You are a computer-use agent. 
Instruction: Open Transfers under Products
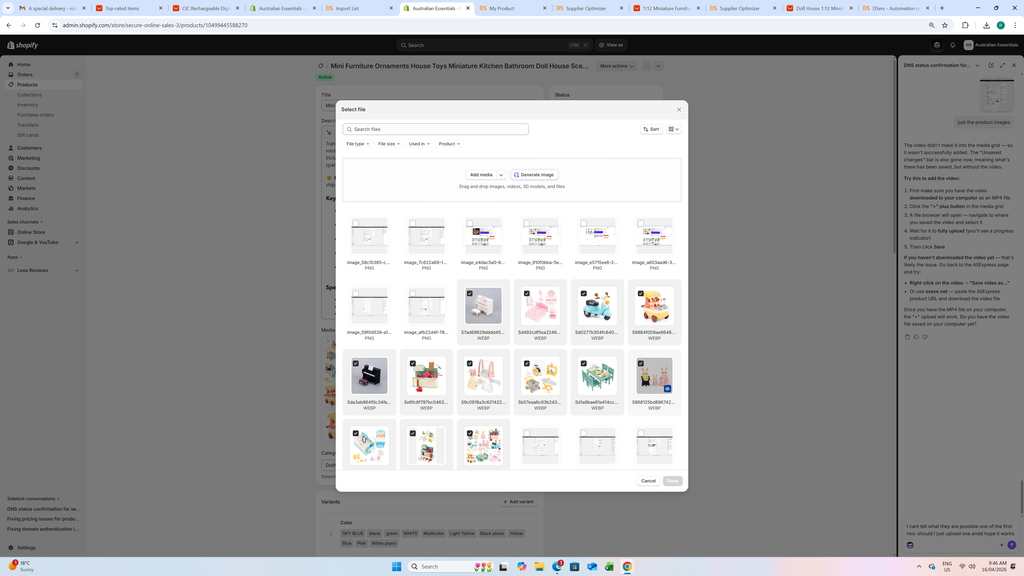click(27, 125)
